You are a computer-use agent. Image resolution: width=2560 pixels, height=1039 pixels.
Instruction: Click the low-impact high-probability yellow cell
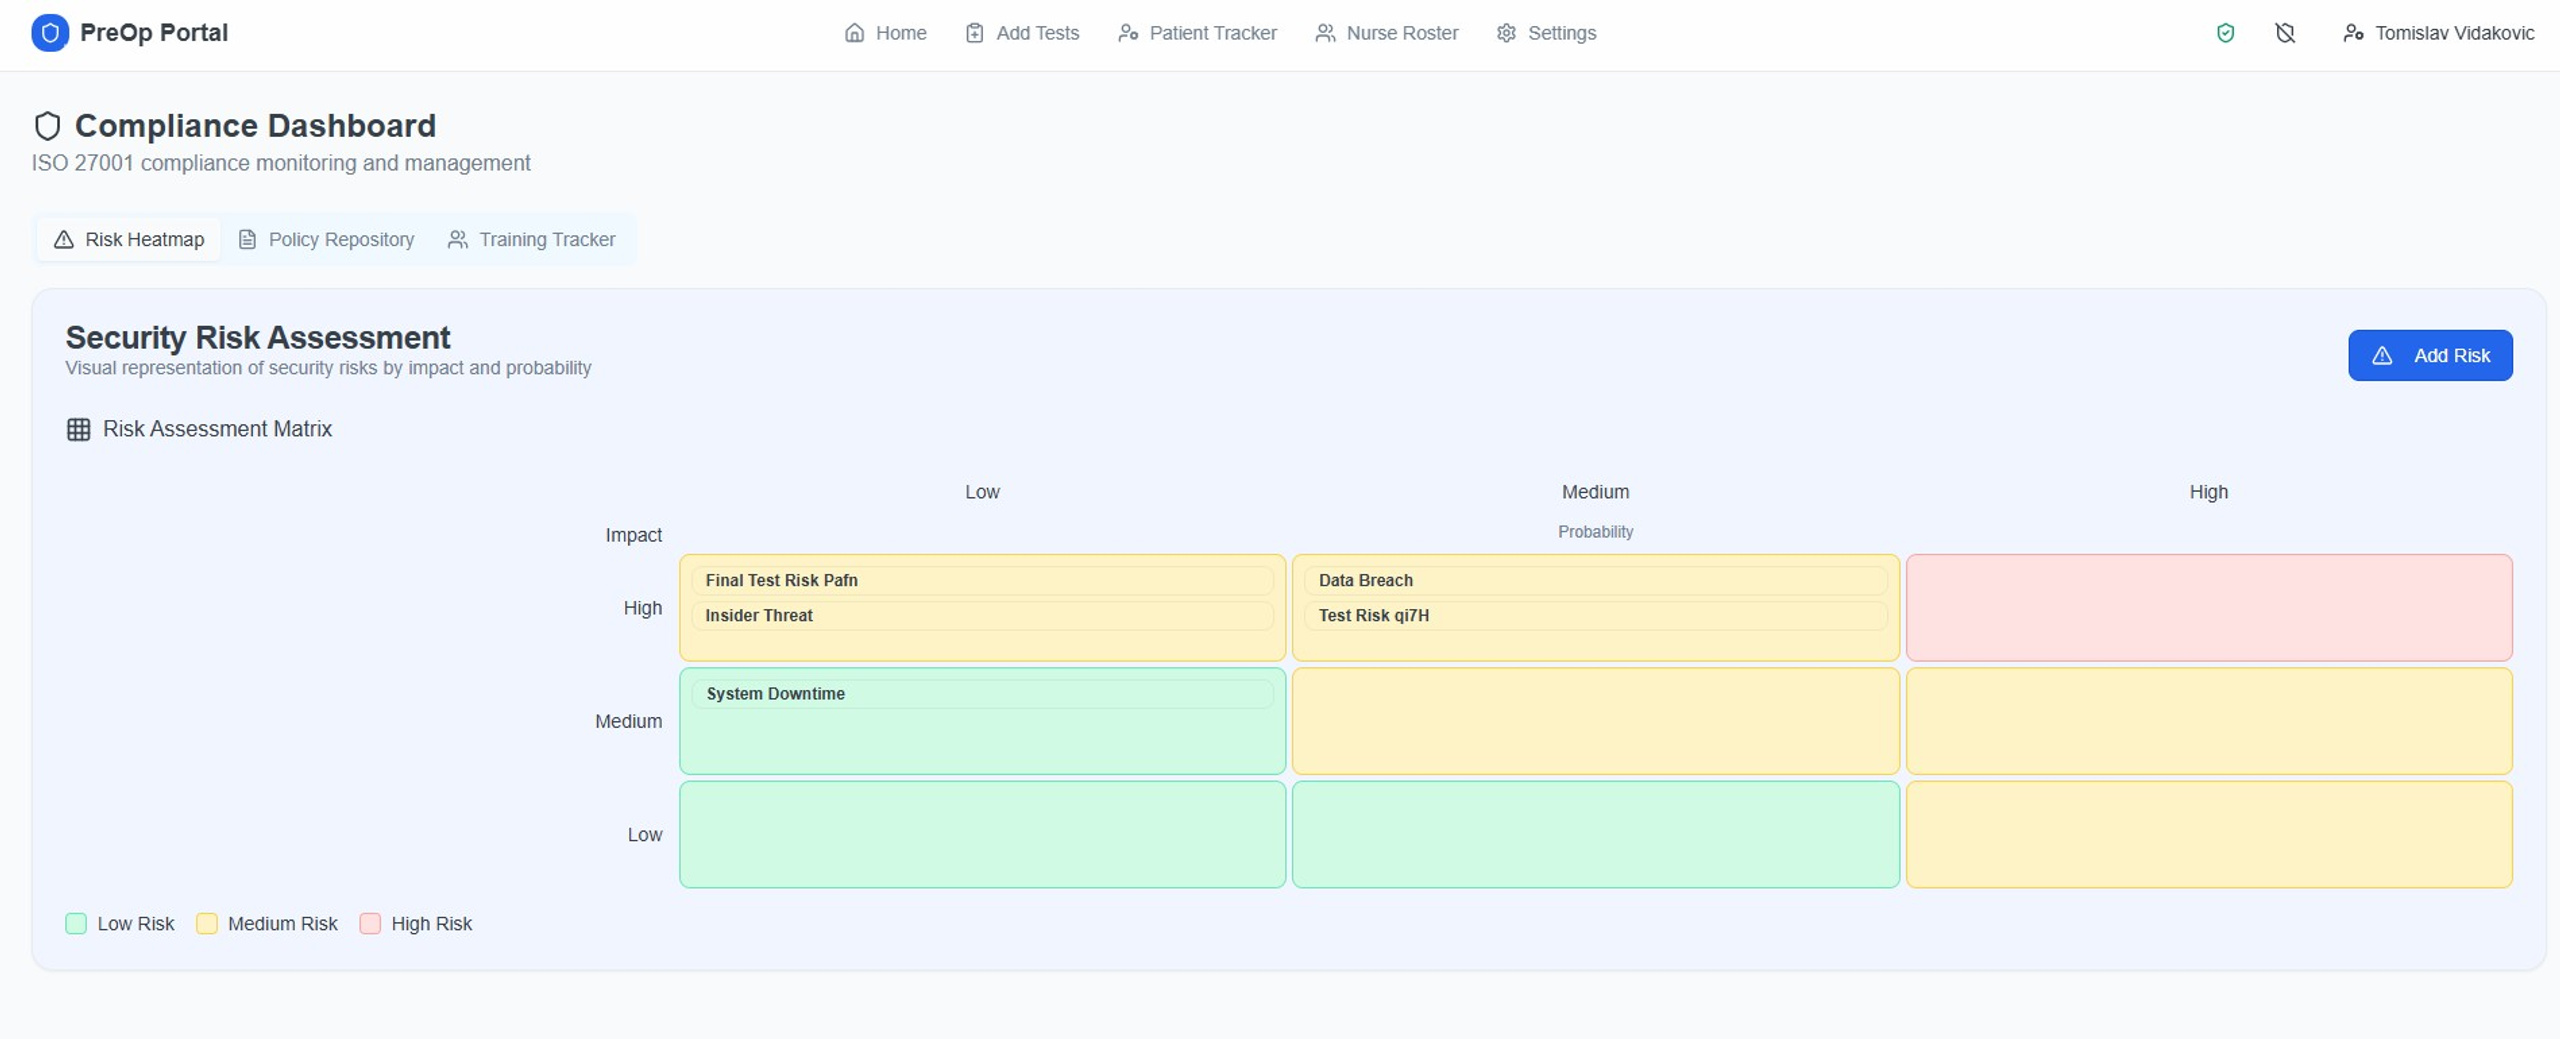[x=2209, y=834]
